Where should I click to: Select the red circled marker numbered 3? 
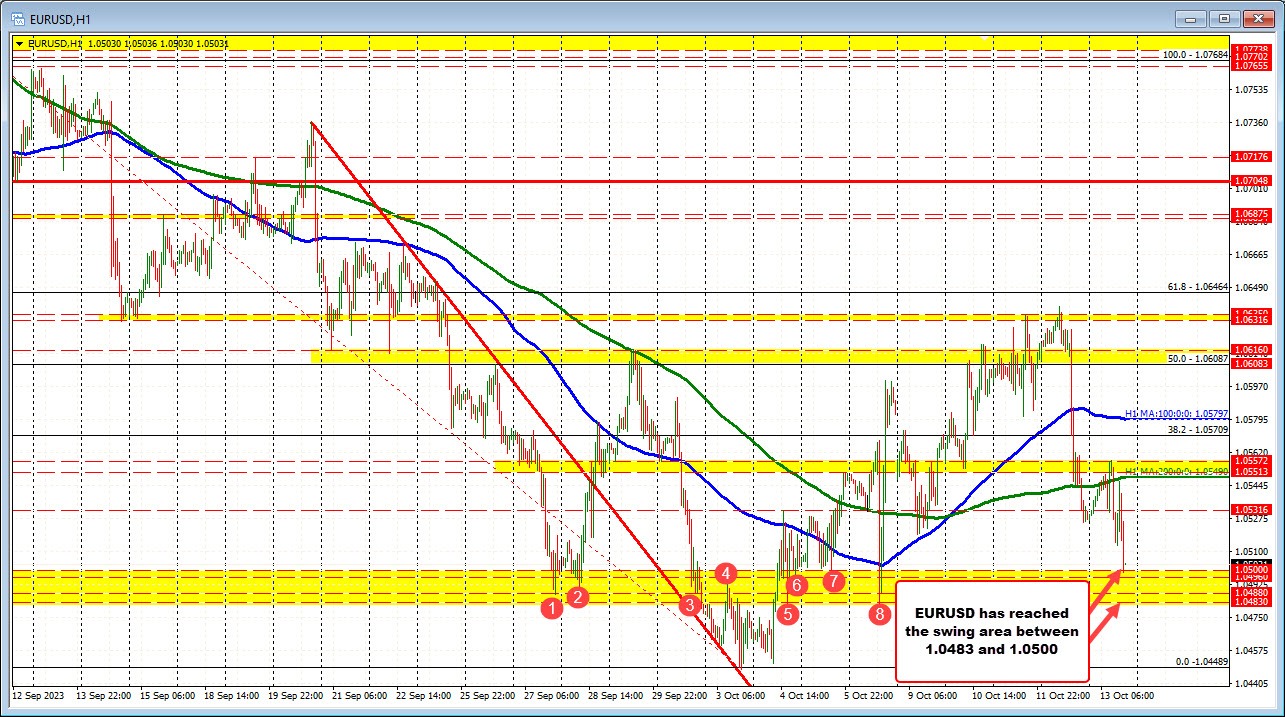tap(688, 605)
